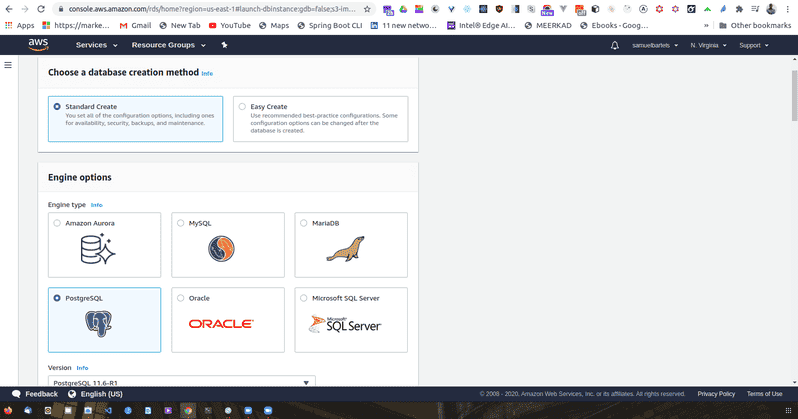Reload the page with the refresh icon
The width and height of the screenshot is (798, 419).
click(41, 9)
